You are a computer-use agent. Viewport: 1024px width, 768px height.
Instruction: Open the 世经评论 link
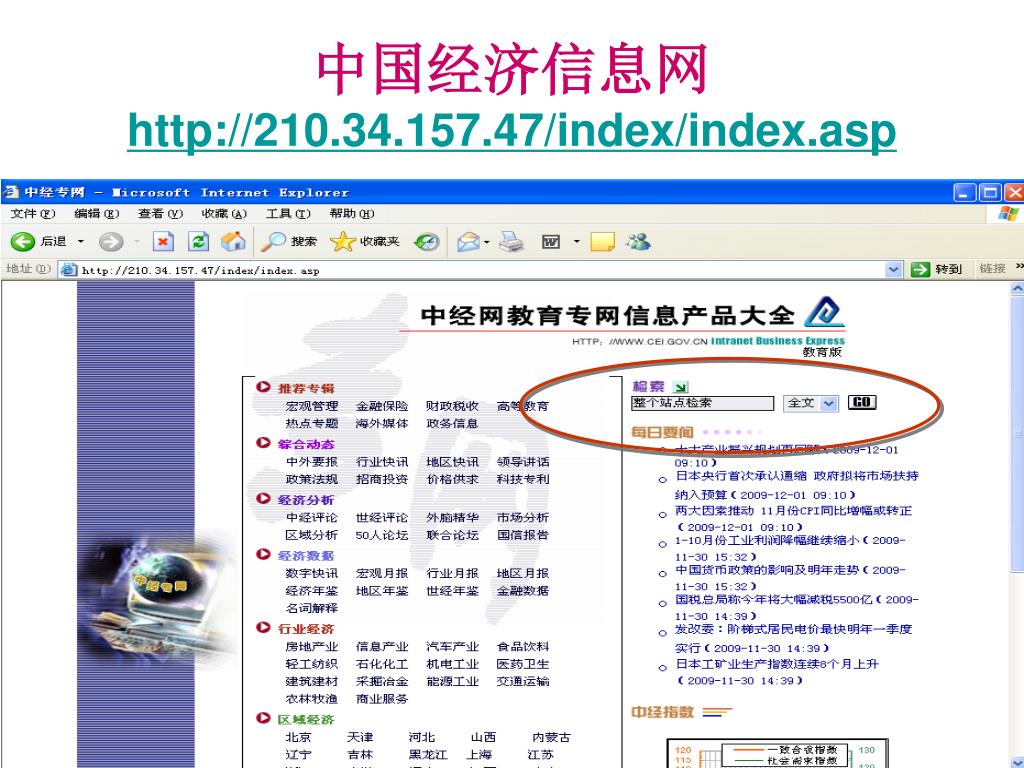pyautogui.click(x=382, y=517)
